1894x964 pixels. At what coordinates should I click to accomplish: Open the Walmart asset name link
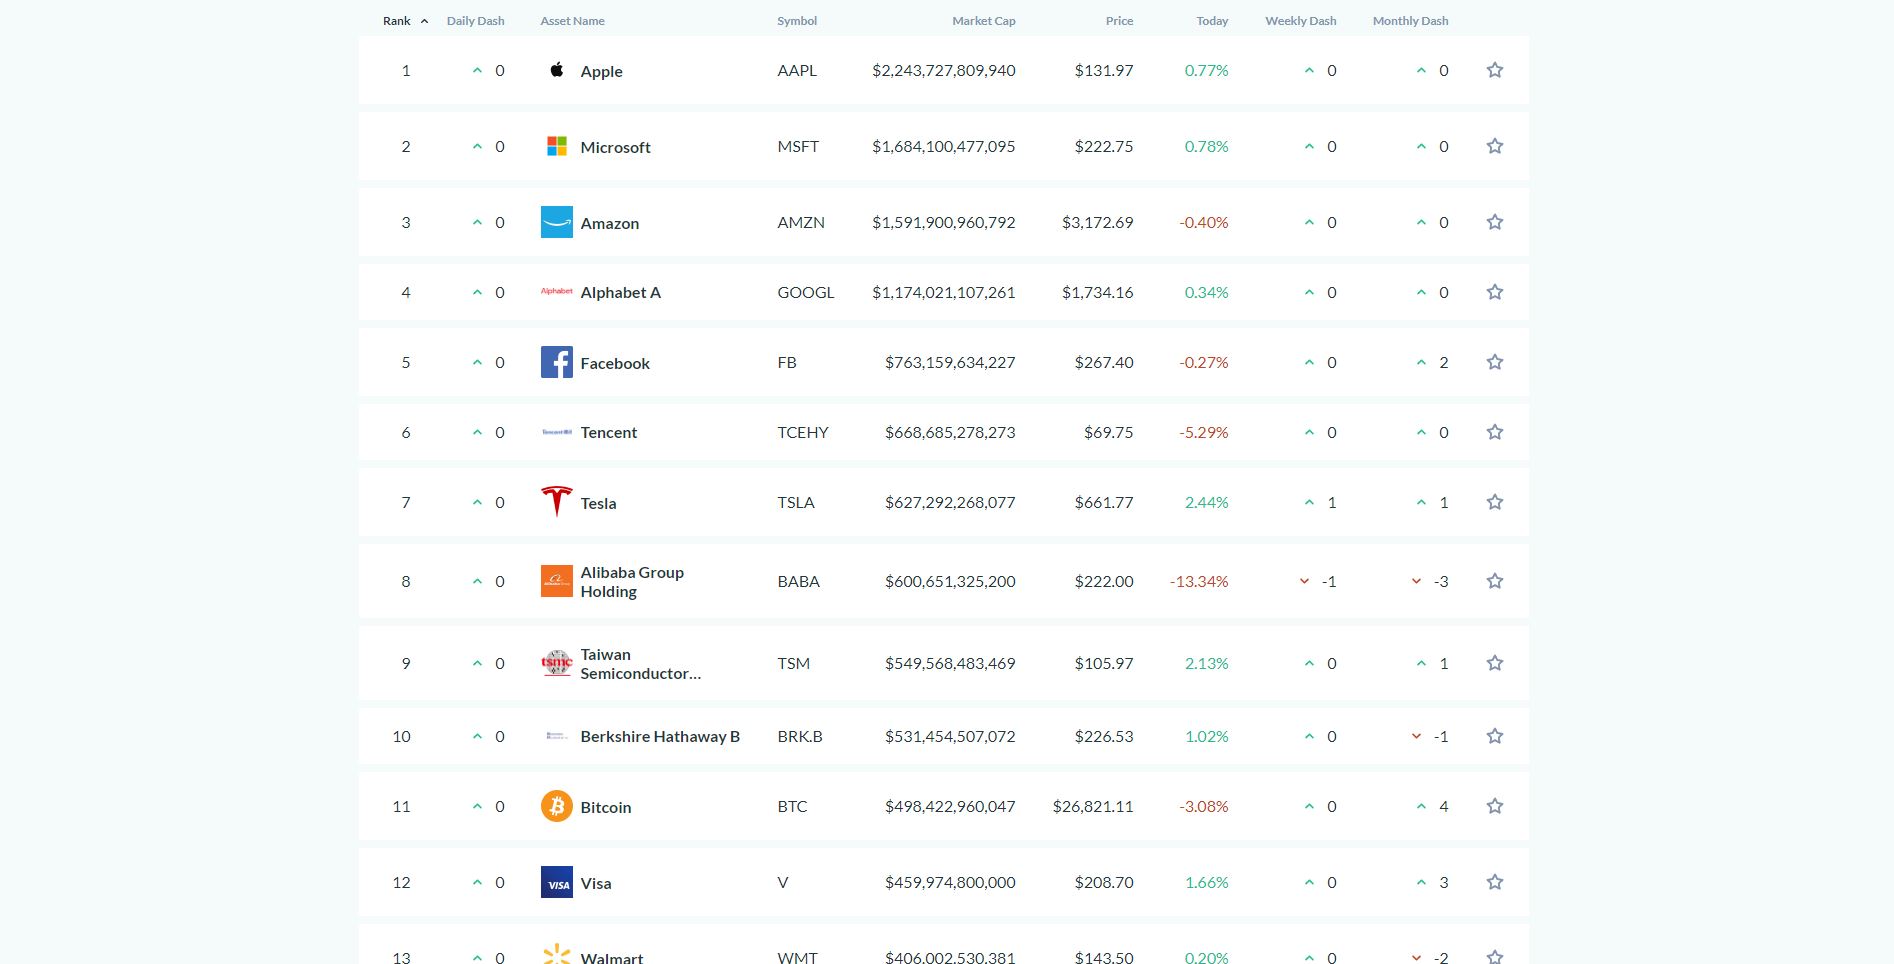(611, 957)
